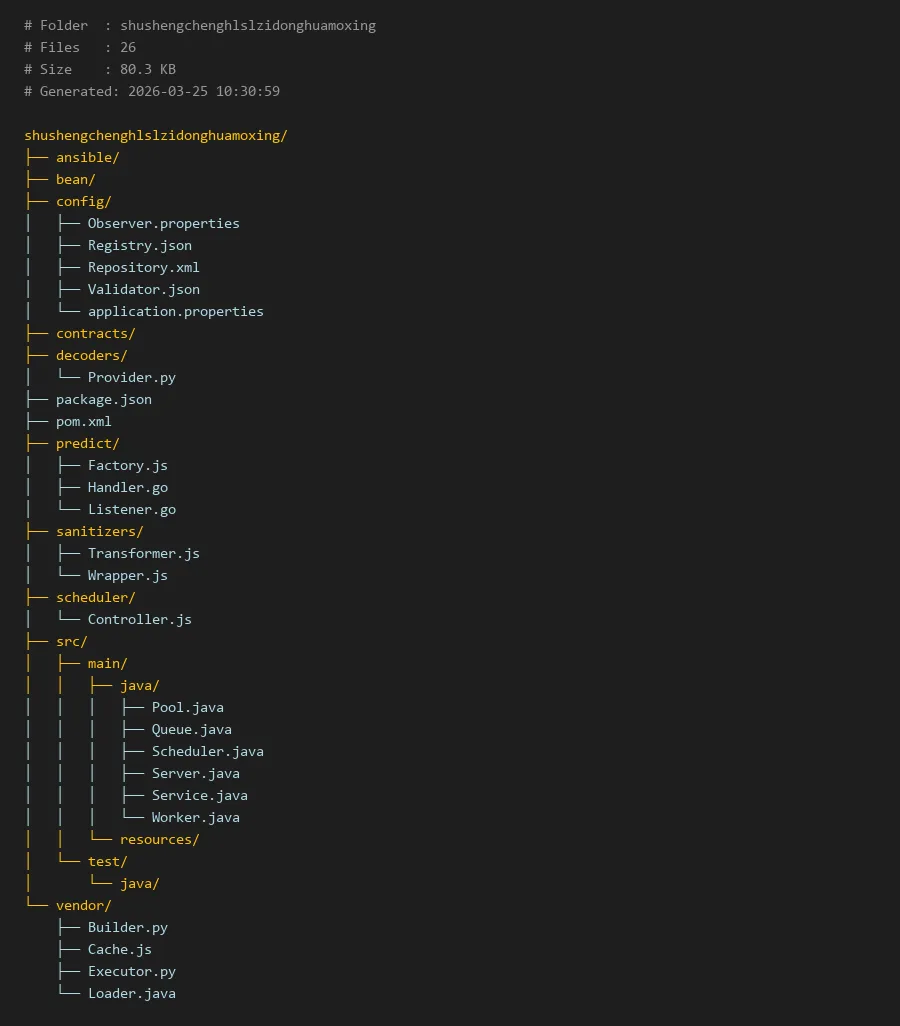
Task: Click the config/ folder entry
Action: [83, 201]
